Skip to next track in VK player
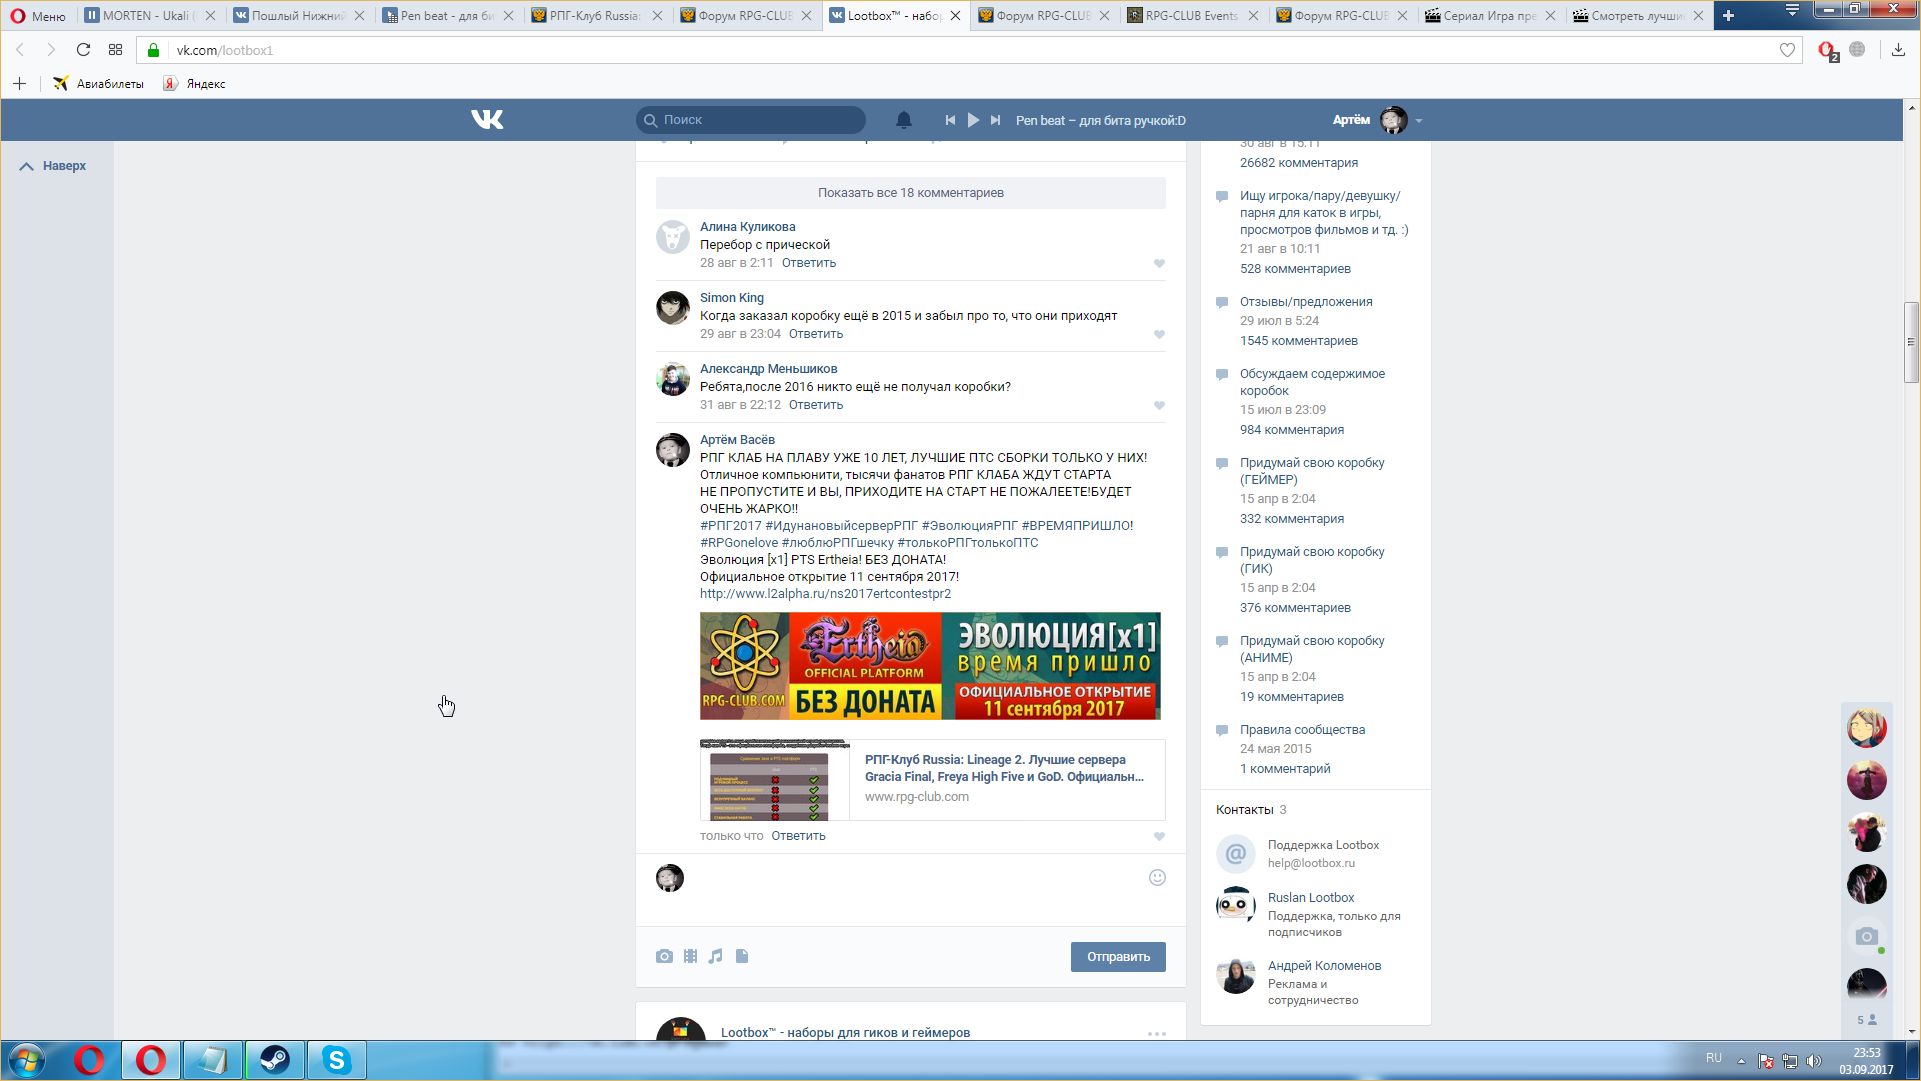 (995, 120)
